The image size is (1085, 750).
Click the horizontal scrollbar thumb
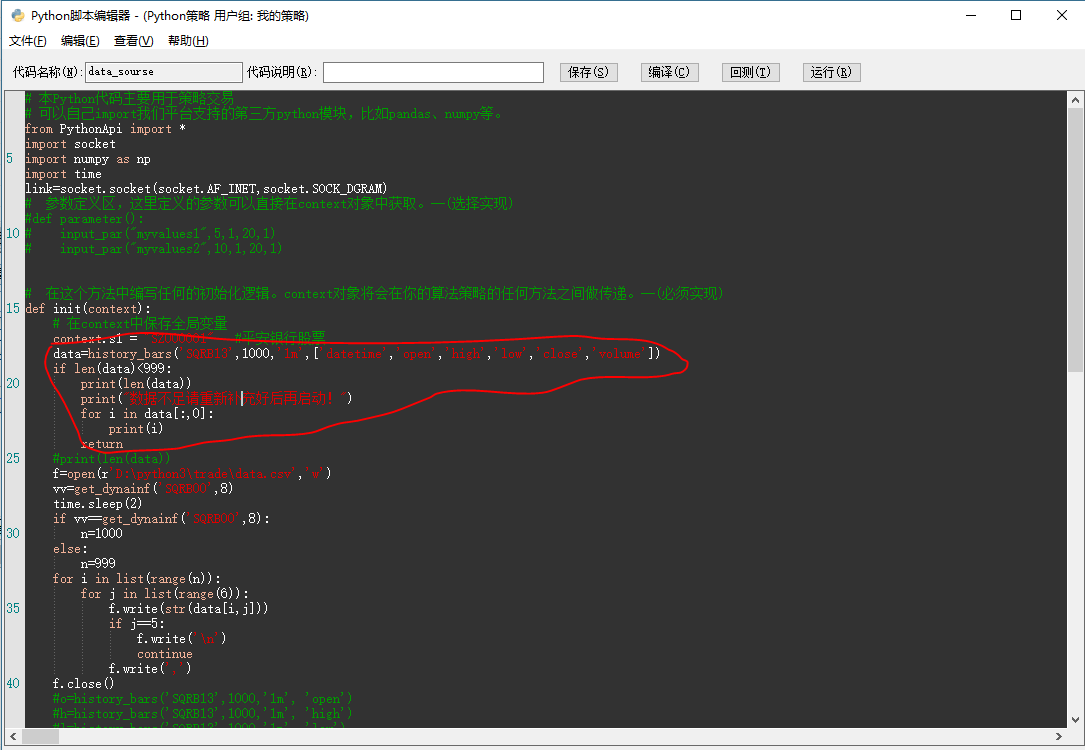41,737
